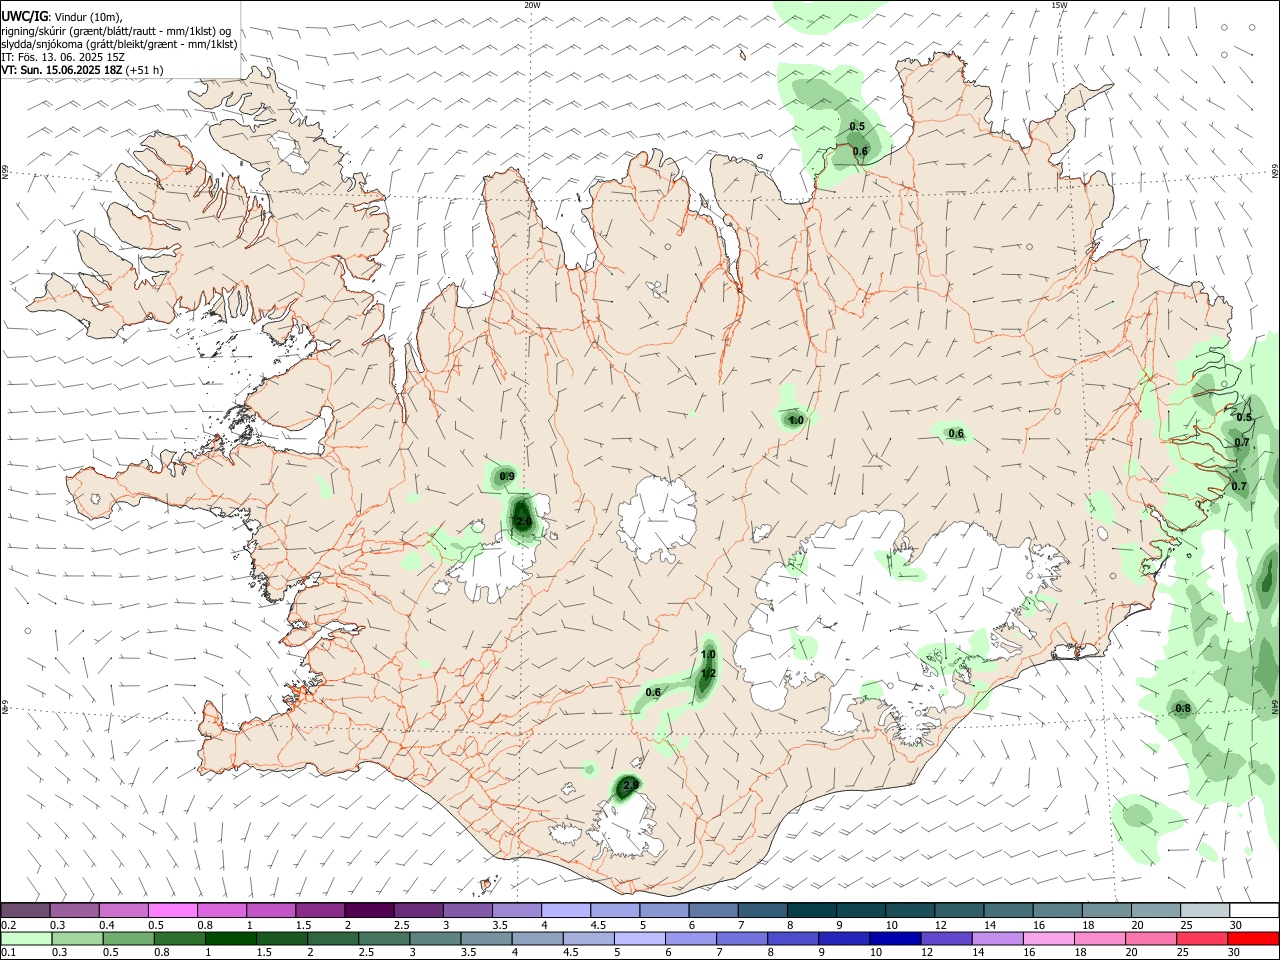
Task: Click the dark green rain cell by Langjökull
Action: click(x=522, y=517)
